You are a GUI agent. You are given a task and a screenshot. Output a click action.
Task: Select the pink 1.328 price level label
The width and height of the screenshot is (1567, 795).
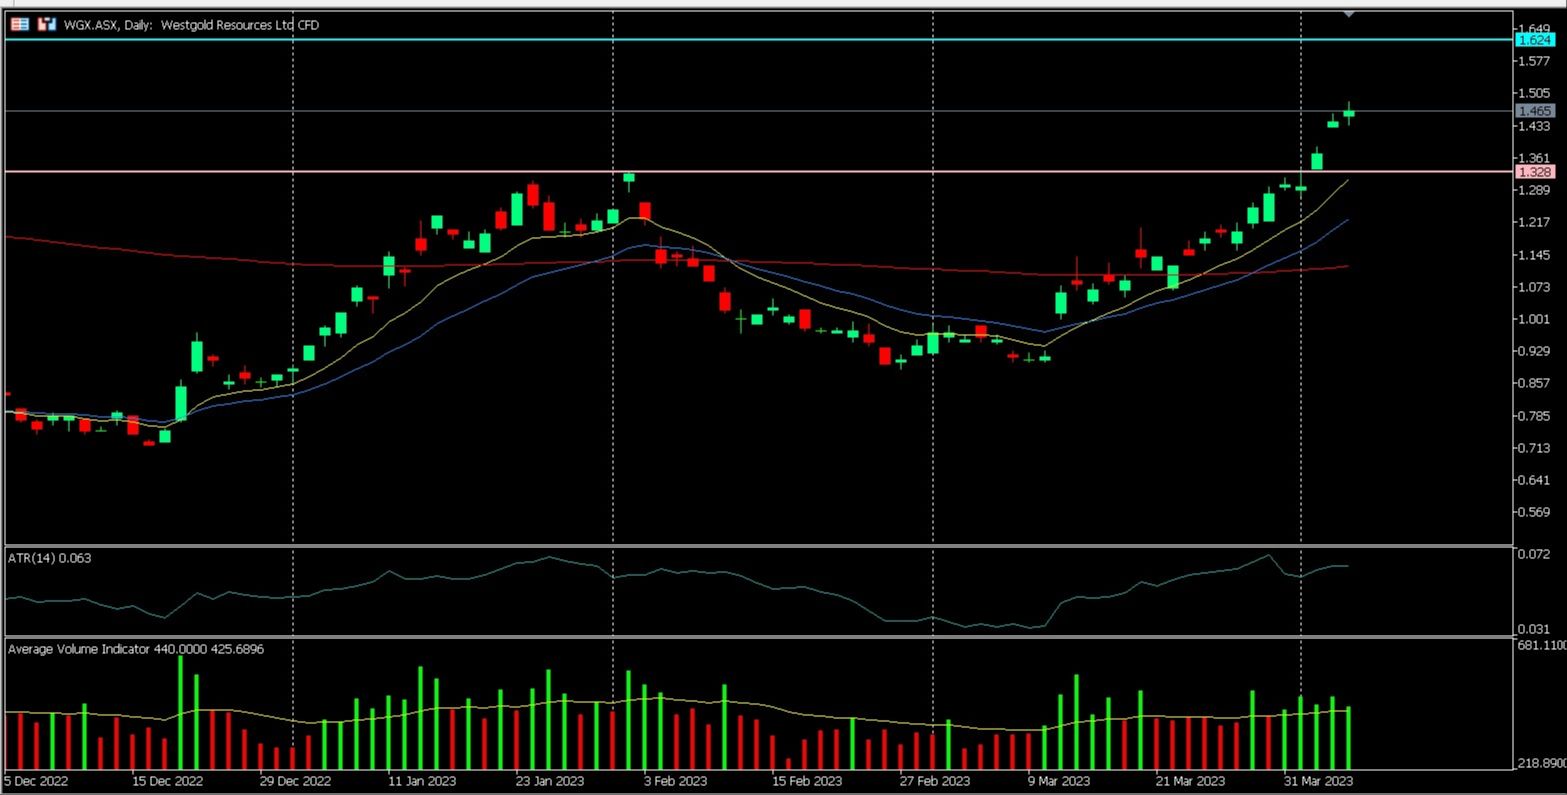click(x=1535, y=172)
